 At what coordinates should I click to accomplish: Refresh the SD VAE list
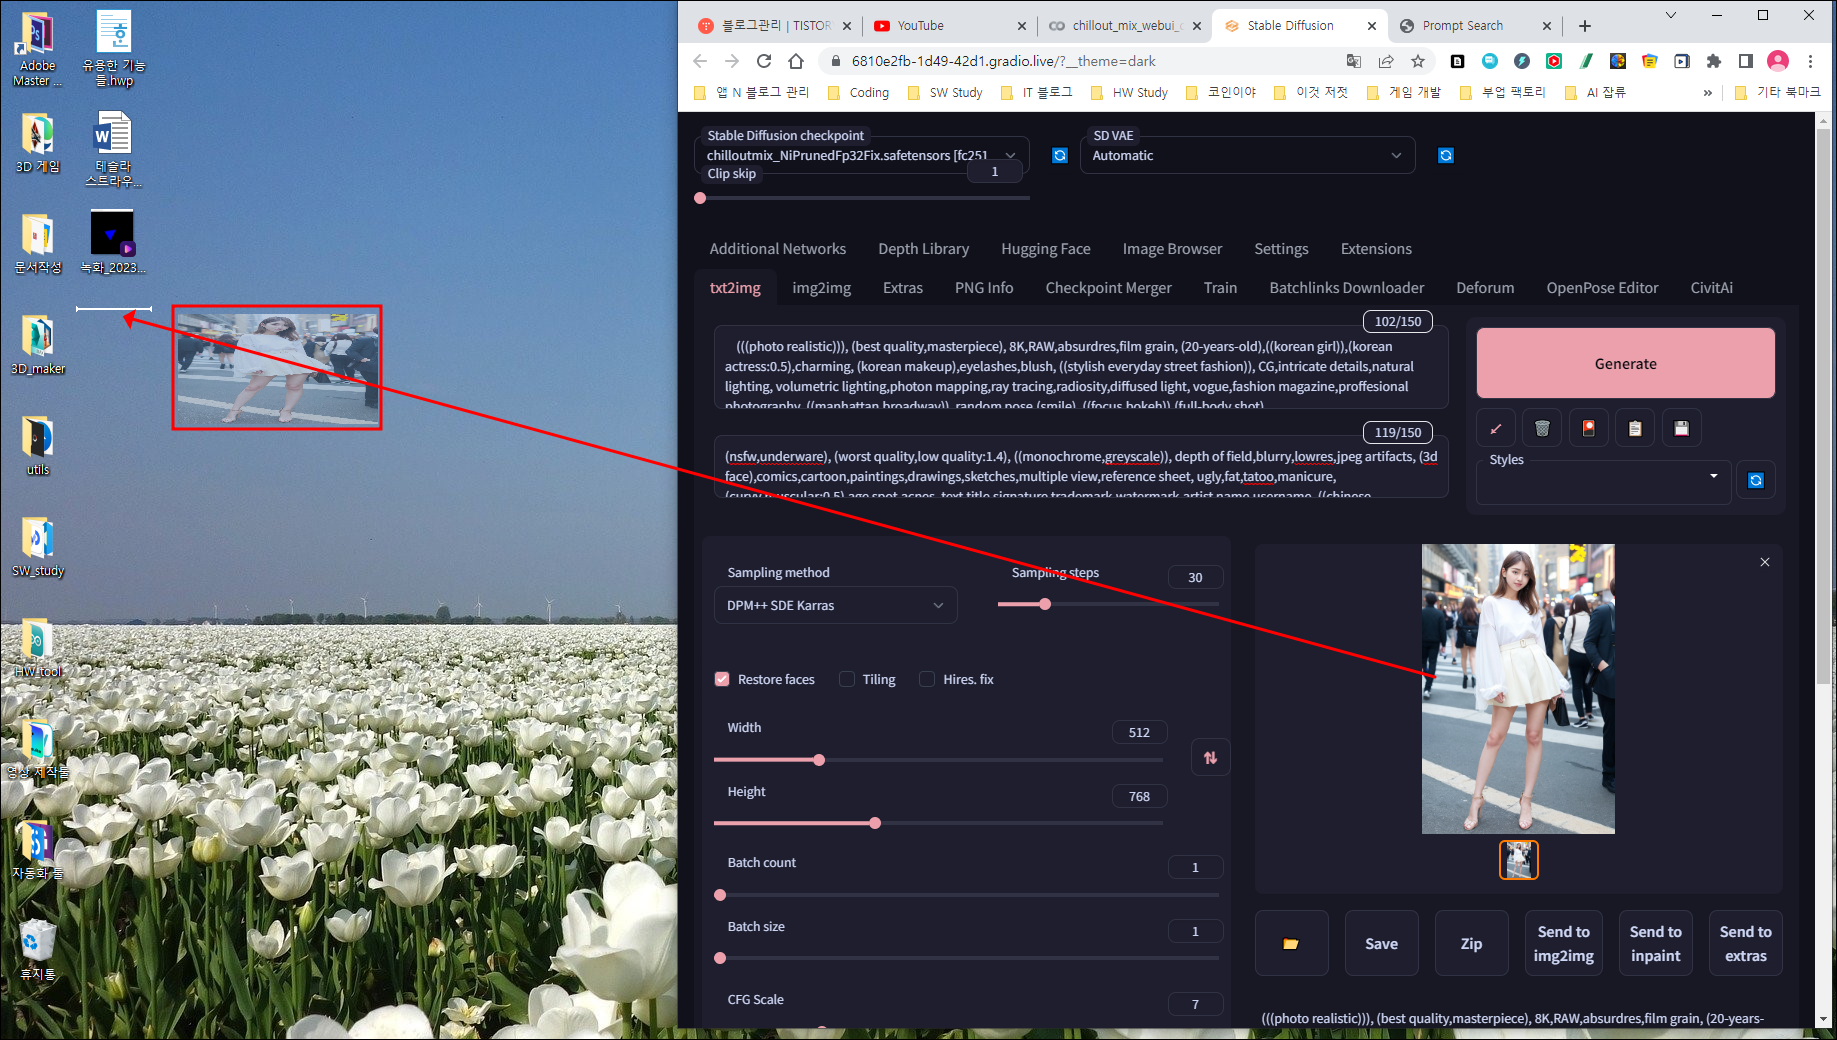[1445, 155]
